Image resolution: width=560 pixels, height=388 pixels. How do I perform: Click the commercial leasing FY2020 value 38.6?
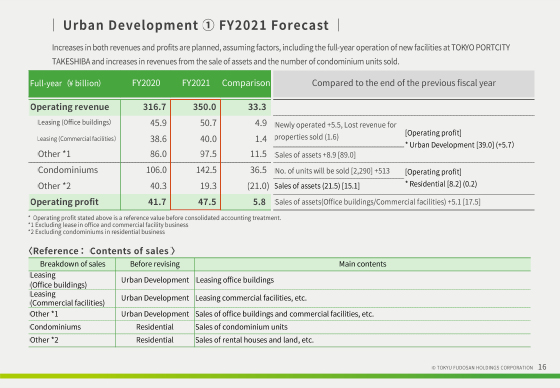(158, 139)
